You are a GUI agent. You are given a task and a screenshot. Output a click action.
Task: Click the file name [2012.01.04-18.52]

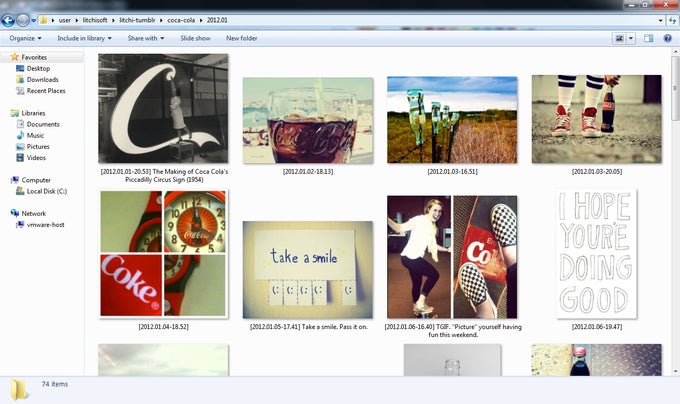[163, 327]
